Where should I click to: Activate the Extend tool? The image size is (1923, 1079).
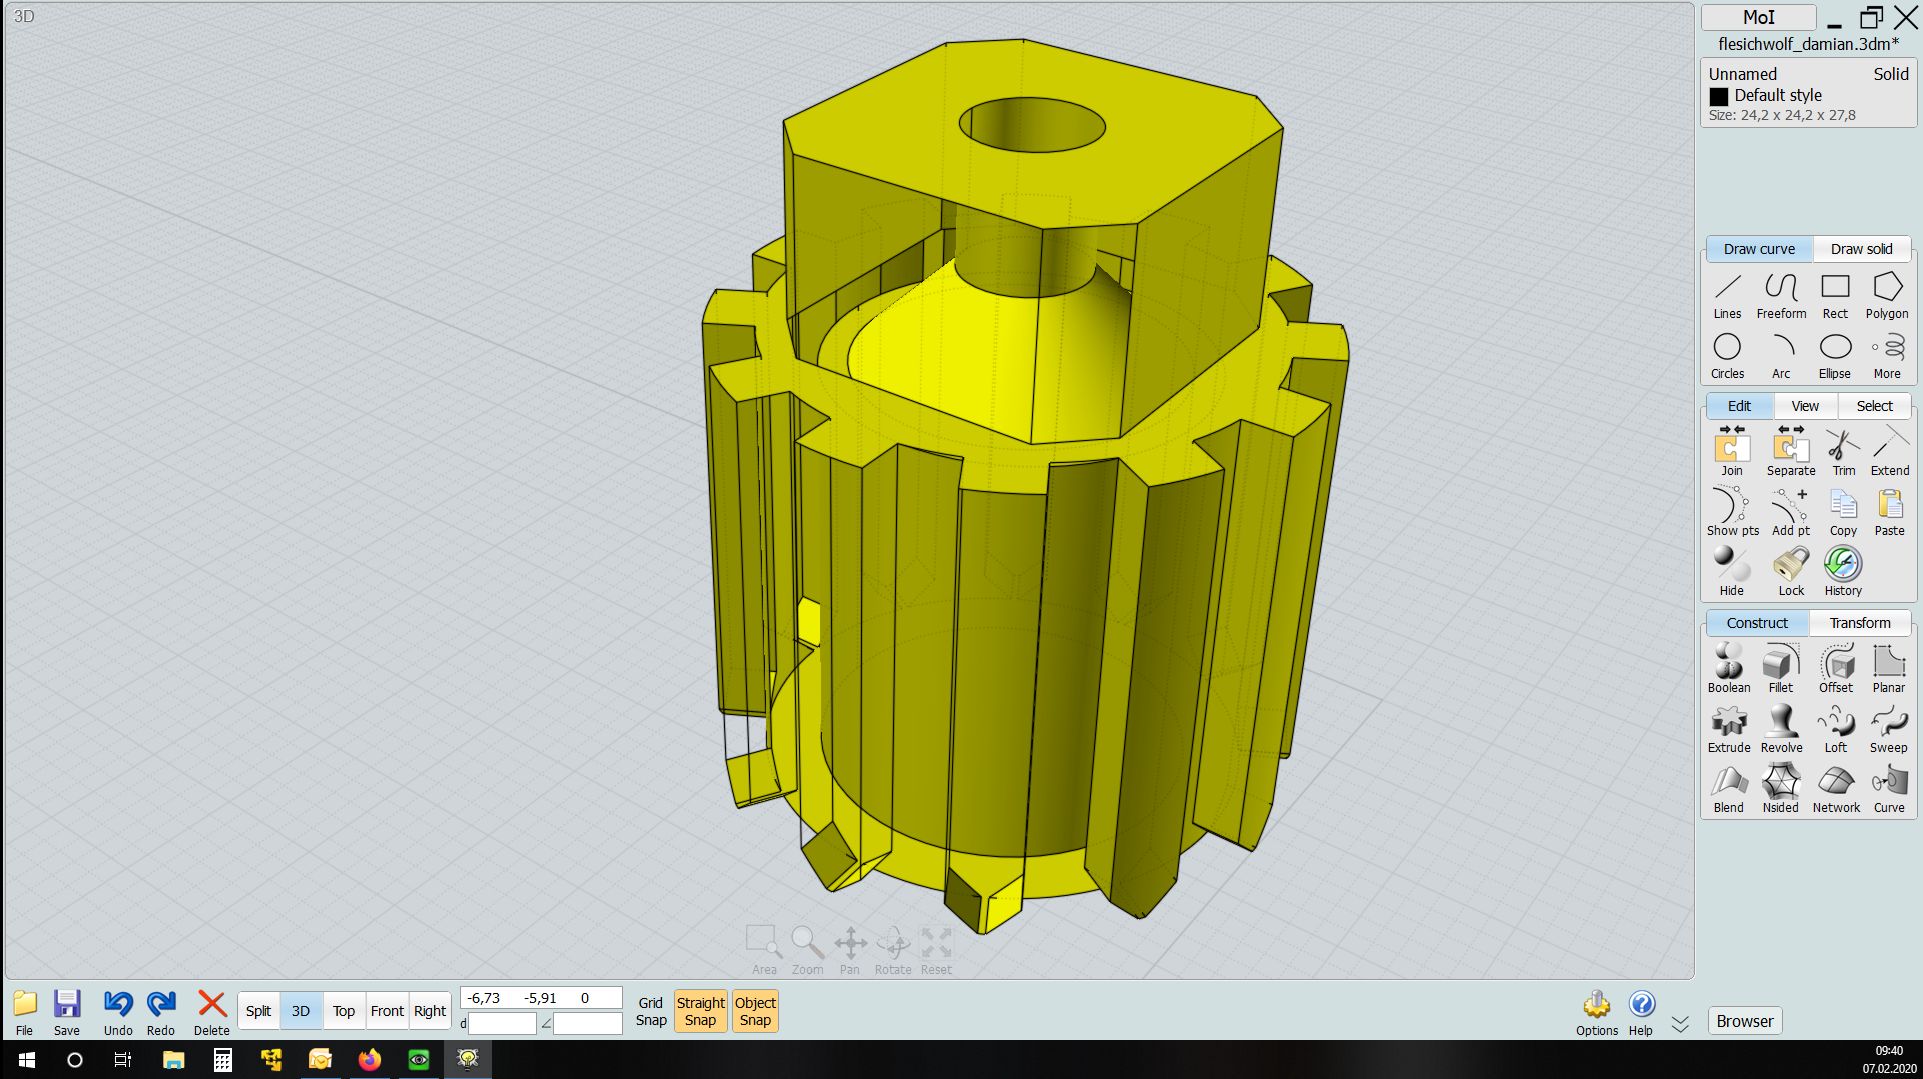coord(1889,452)
